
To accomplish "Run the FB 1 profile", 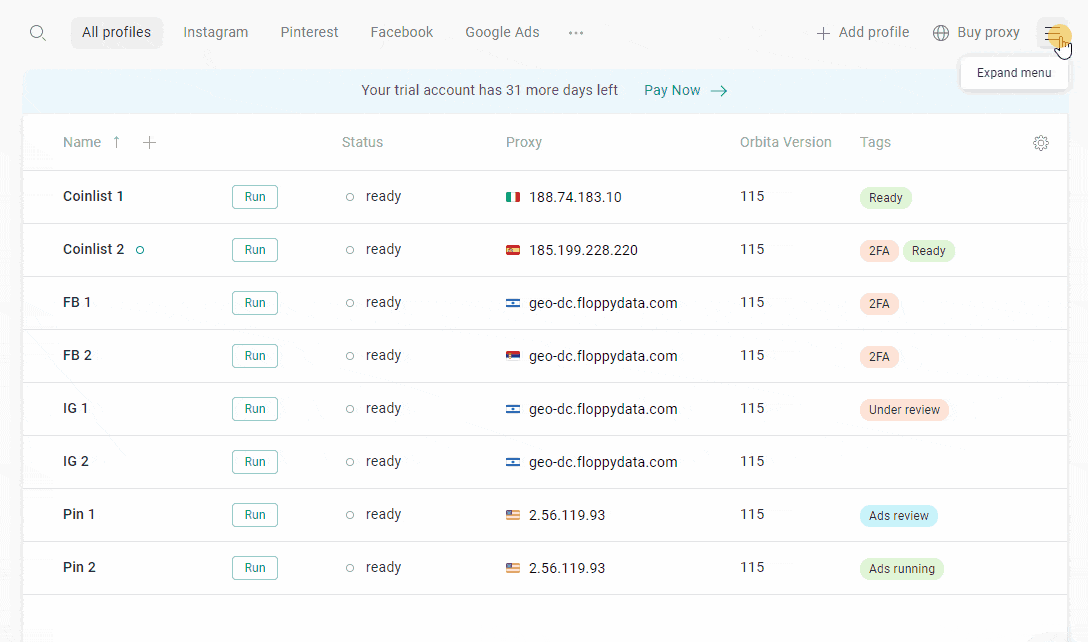I will pos(255,303).
